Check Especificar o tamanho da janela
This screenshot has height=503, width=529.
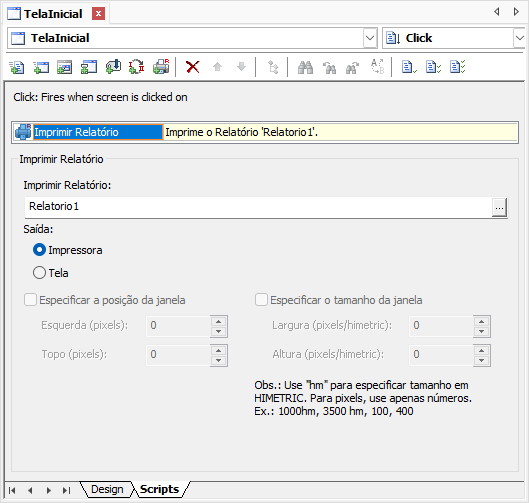[261, 300]
